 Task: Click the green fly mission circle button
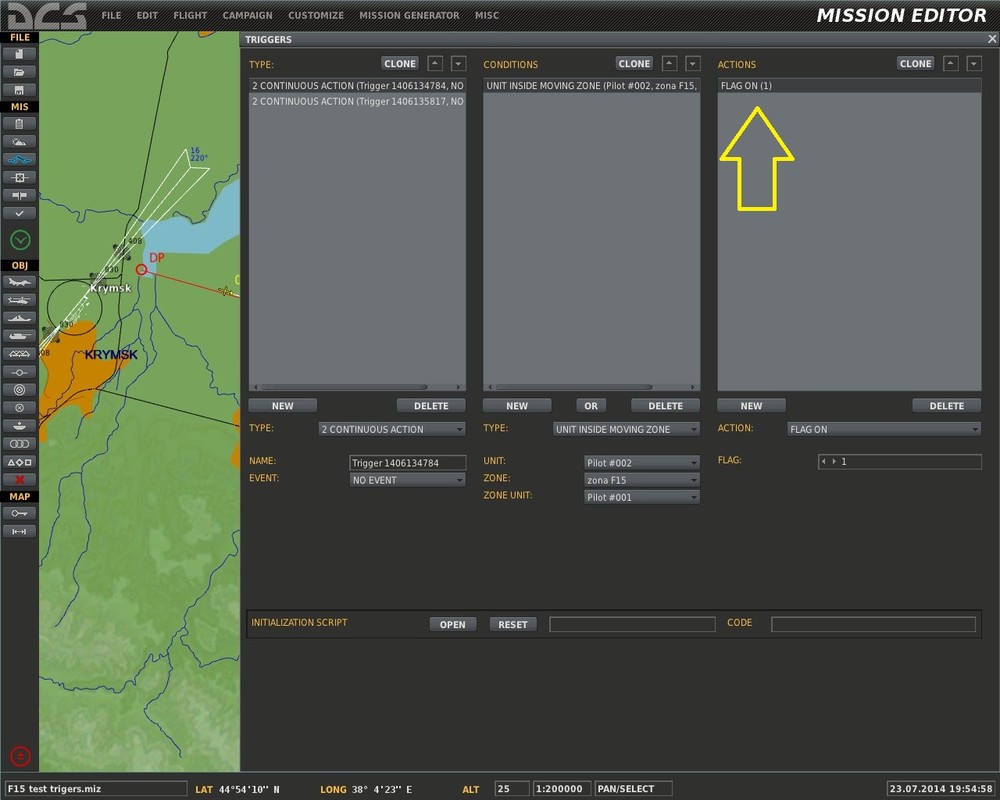(20, 240)
